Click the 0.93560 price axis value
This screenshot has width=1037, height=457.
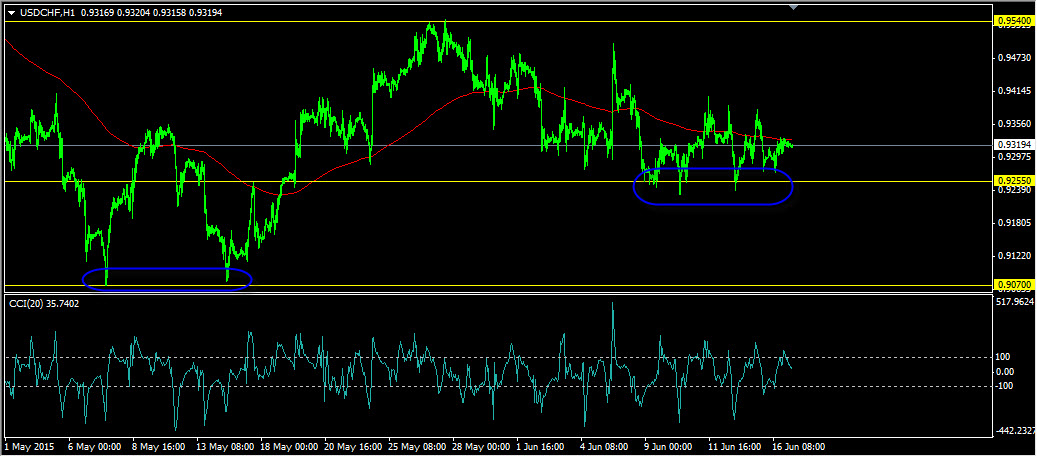tap(1015, 124)
